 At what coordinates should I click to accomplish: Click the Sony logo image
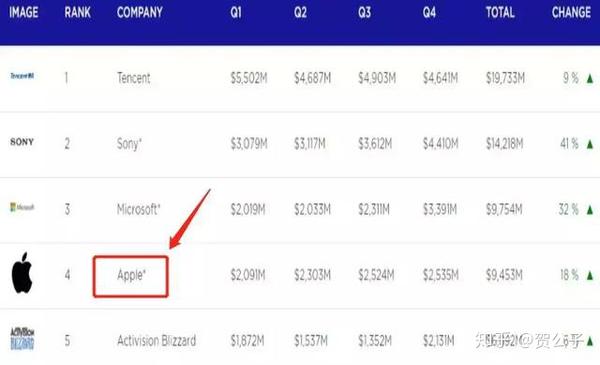(22, 142)
